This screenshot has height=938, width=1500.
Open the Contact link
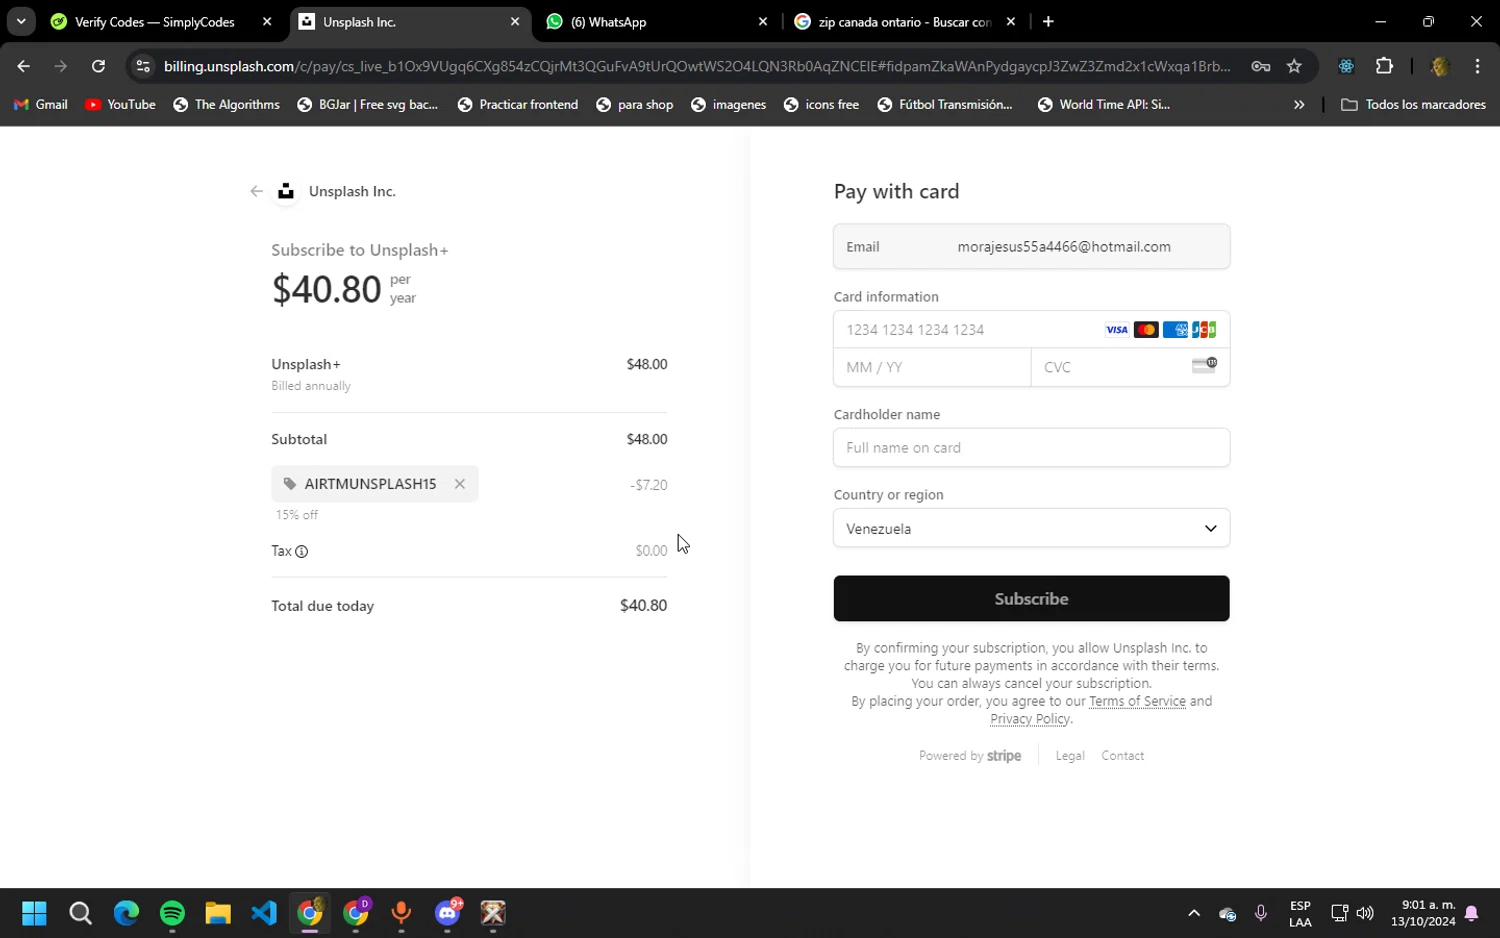tap(1122, 756)
